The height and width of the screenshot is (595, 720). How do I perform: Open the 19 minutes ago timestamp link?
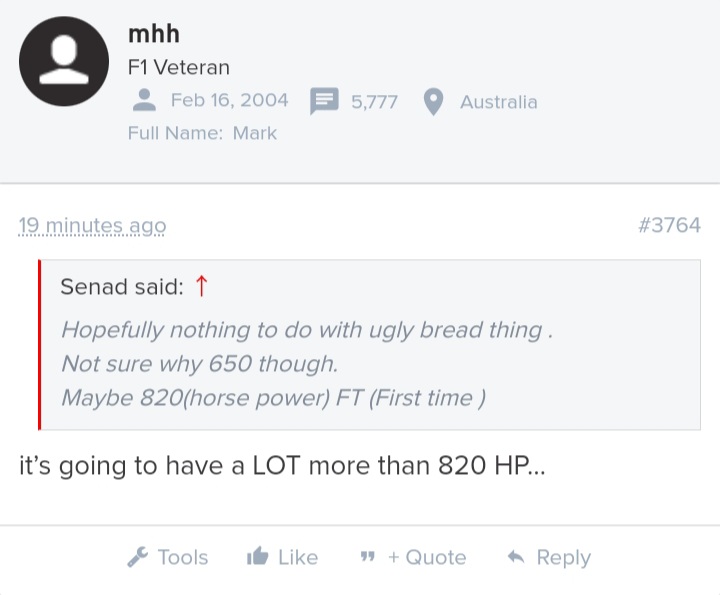click(x=92, y=225)
